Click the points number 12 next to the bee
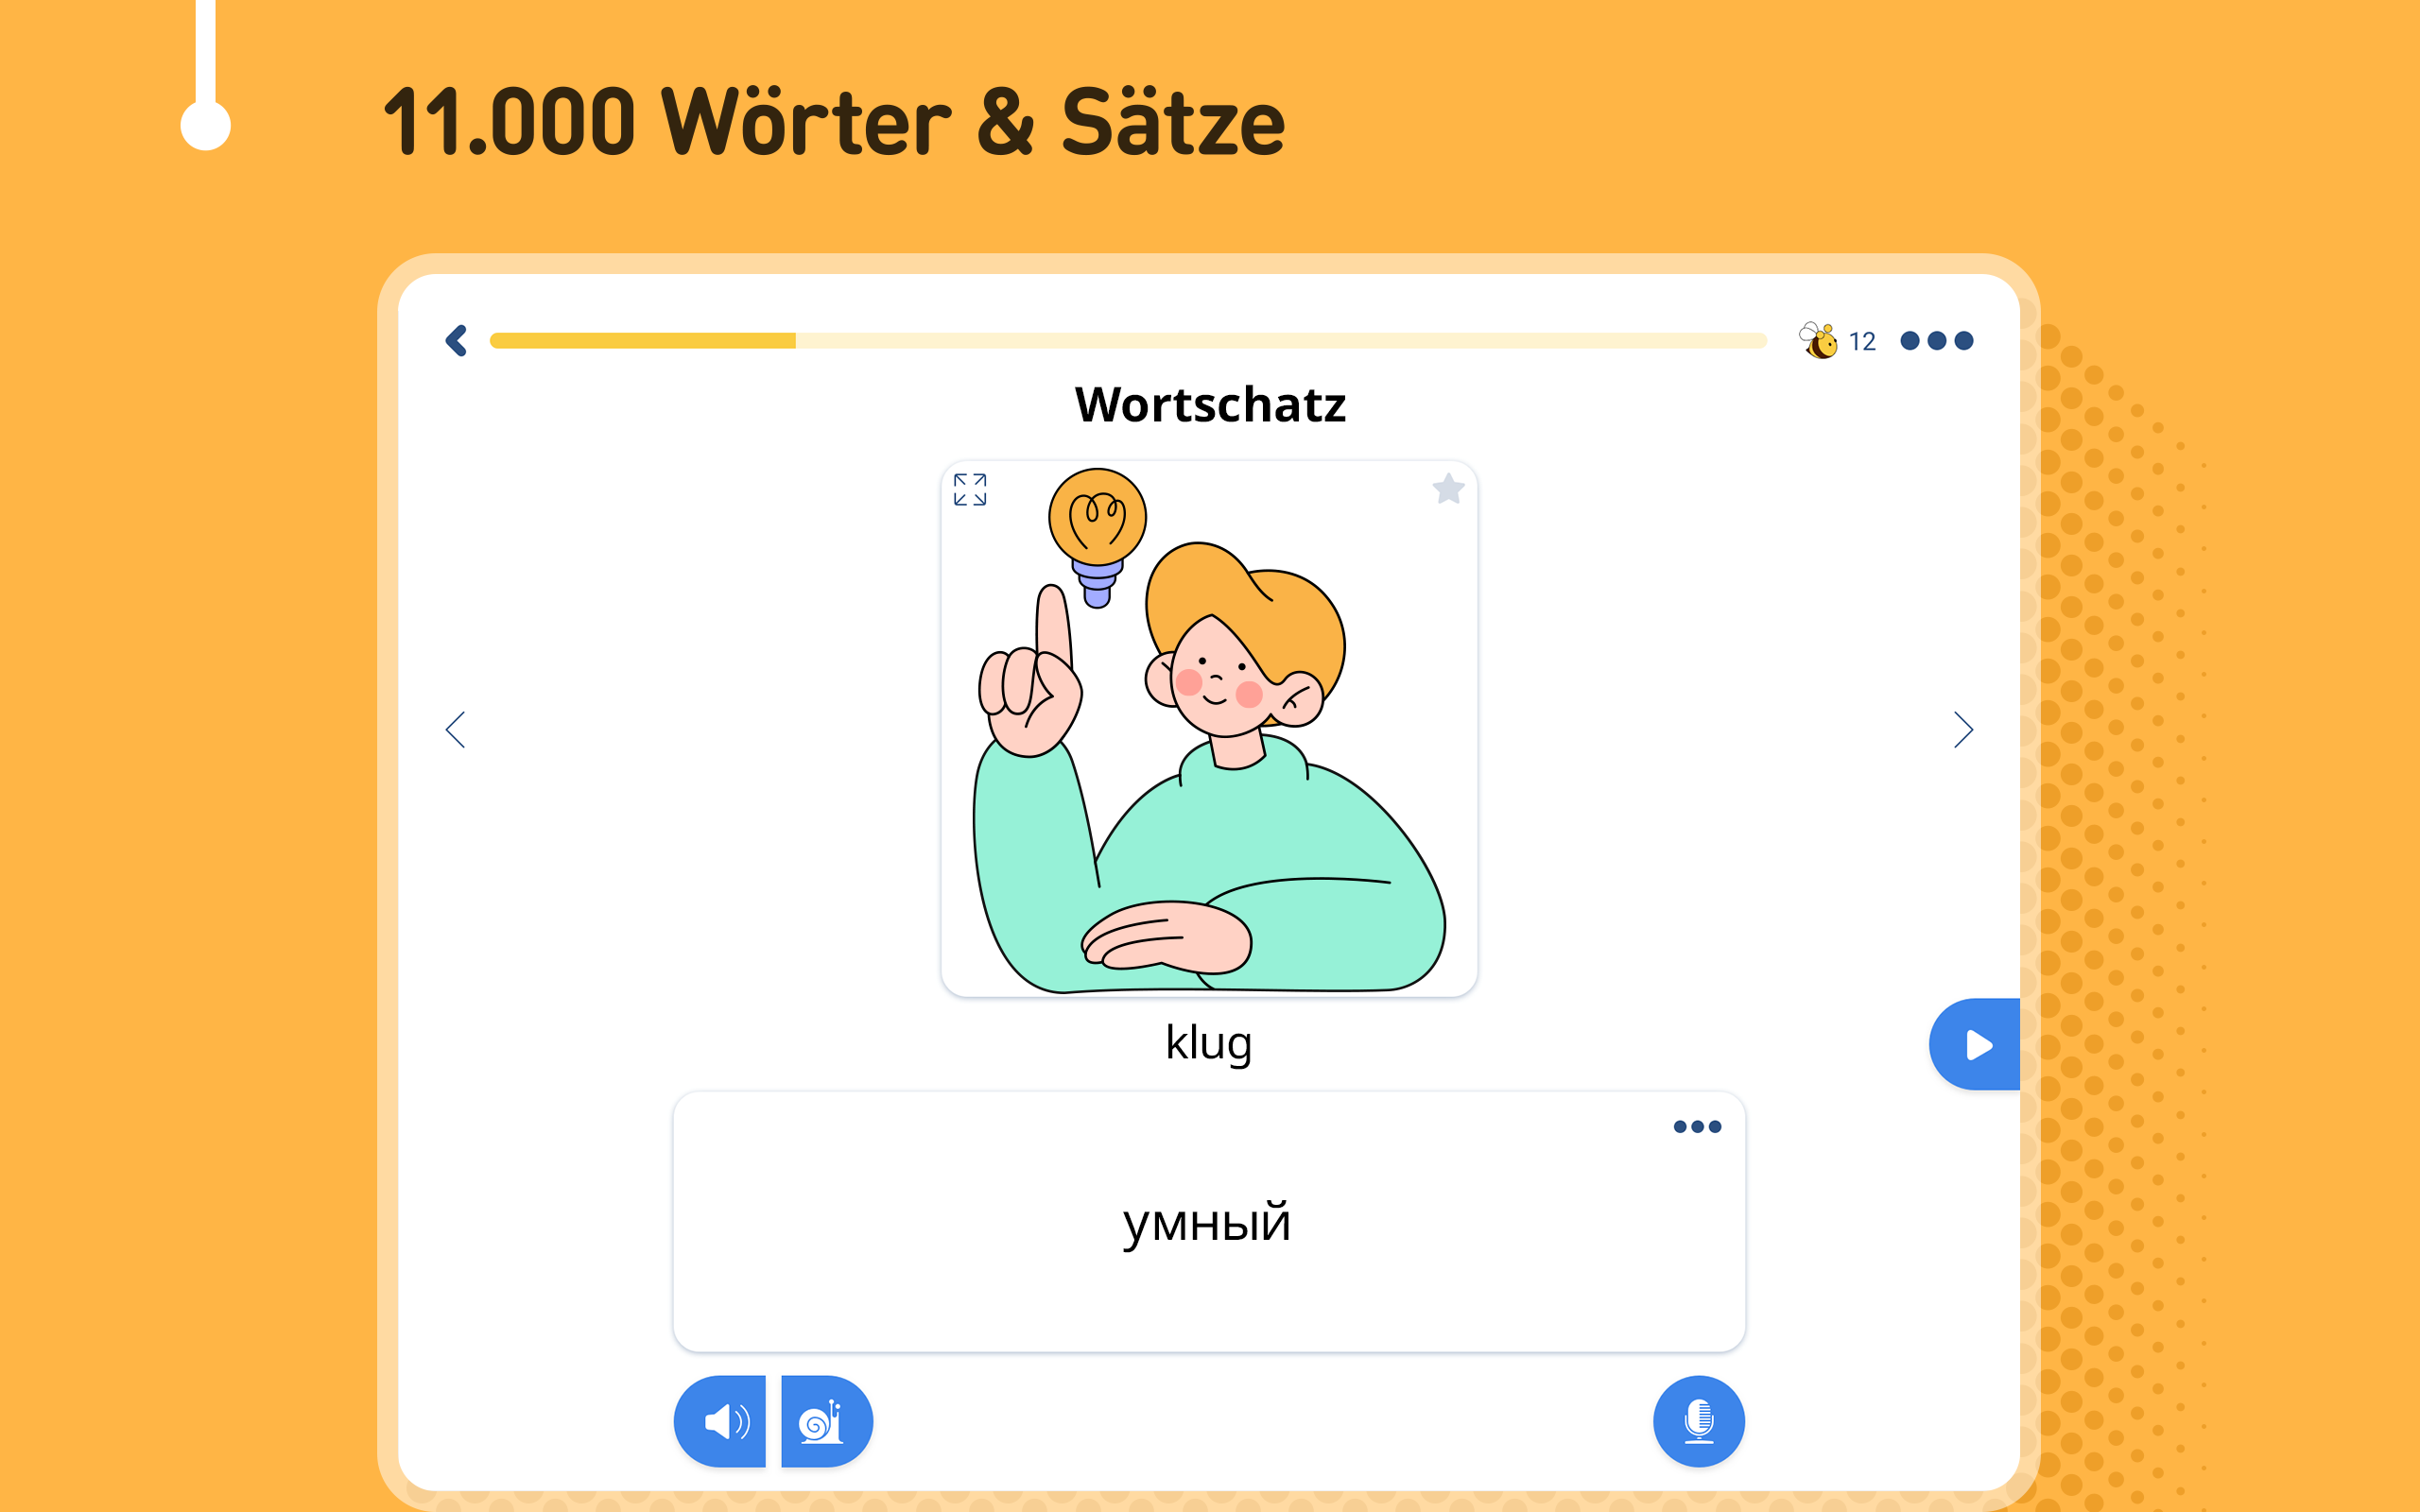The width and height of the screenshot is (2420, 1512). [1862, 342]
